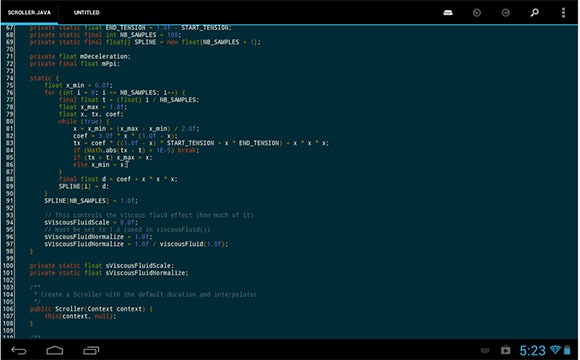Tap the Android home button
The width and height of the screenshot is (580, 360).
55,350
